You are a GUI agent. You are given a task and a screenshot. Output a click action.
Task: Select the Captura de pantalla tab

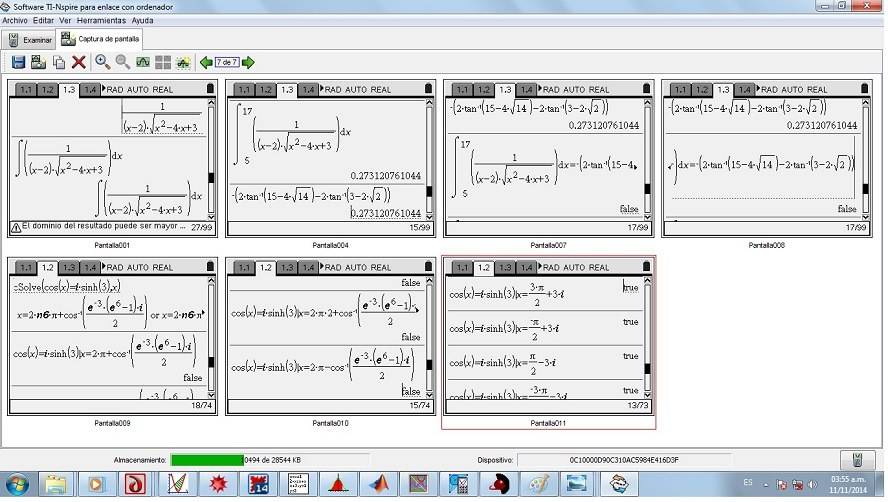pyautogui.click(x=101, y=39)
